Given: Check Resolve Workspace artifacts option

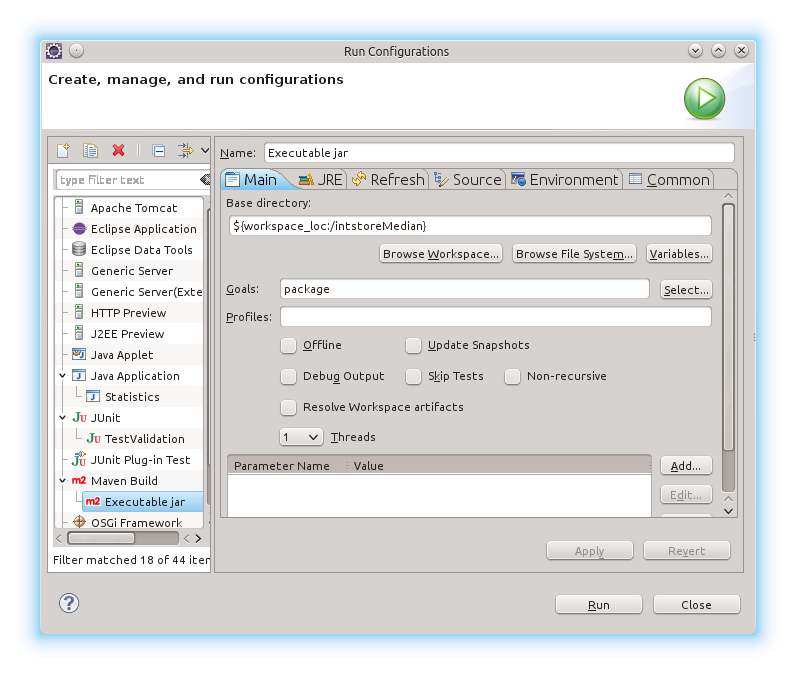Looking at the screenshot, I should coord(288,407).
